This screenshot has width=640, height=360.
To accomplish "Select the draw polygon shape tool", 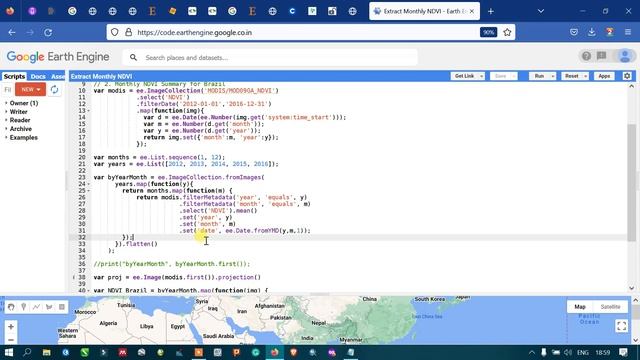I will [x=49, y=307].
